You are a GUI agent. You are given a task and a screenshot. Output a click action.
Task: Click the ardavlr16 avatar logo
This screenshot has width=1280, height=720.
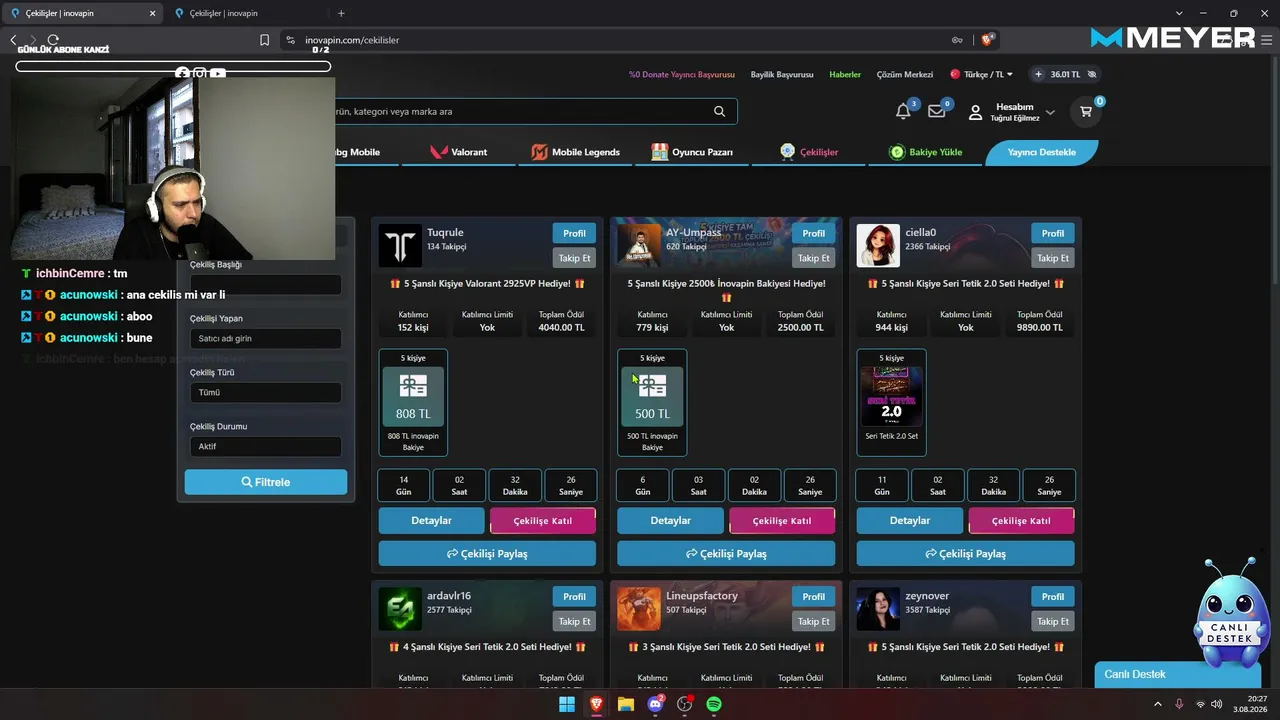click(x=400, y=609)
